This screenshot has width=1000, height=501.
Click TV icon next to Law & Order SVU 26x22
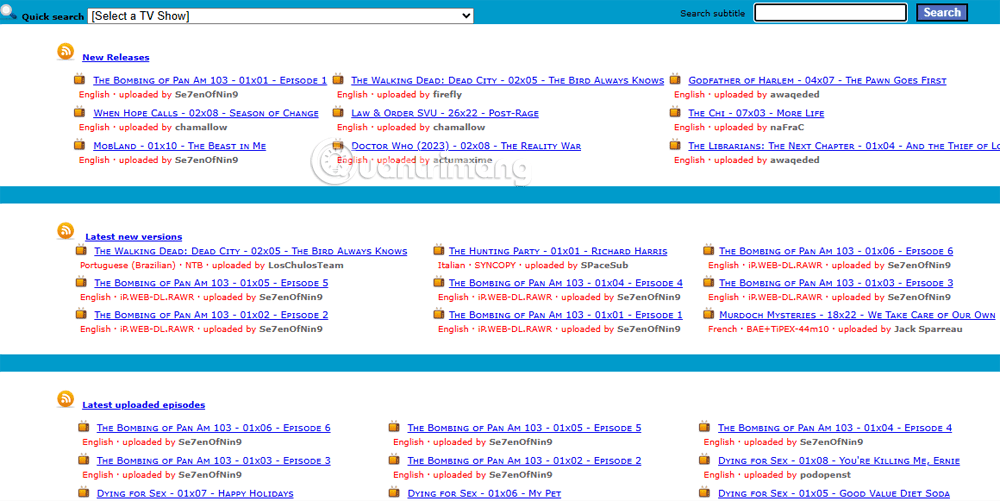(x=338, y=112)
